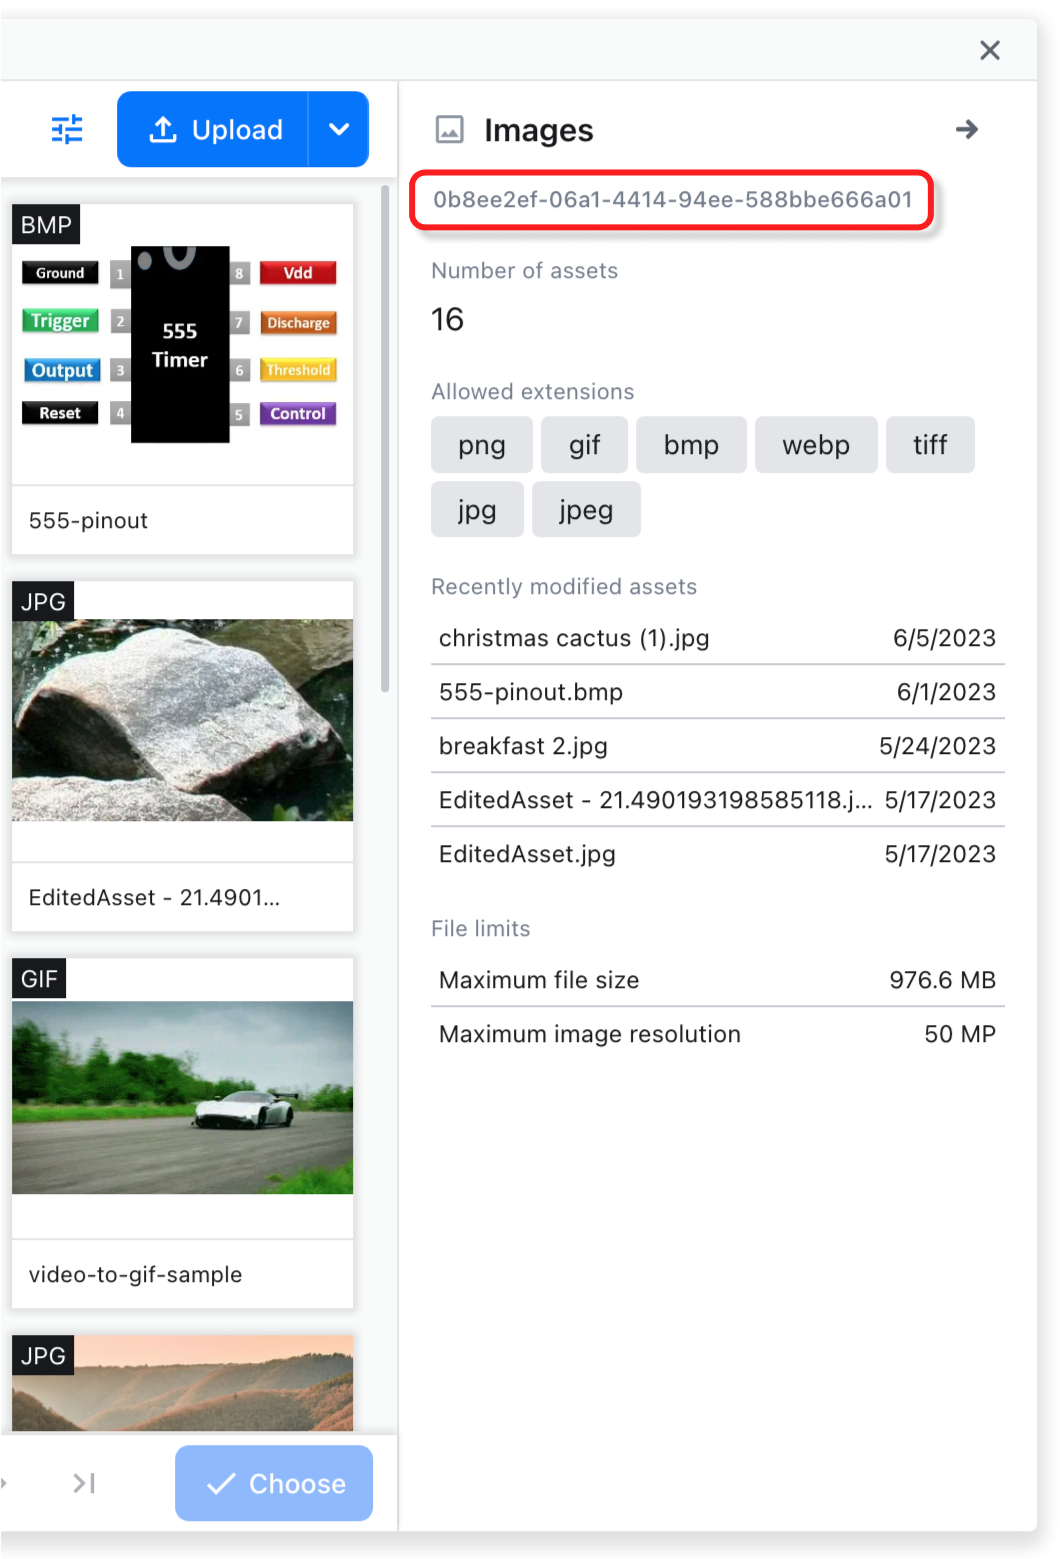Open the filter settings icon

point(66,129)
